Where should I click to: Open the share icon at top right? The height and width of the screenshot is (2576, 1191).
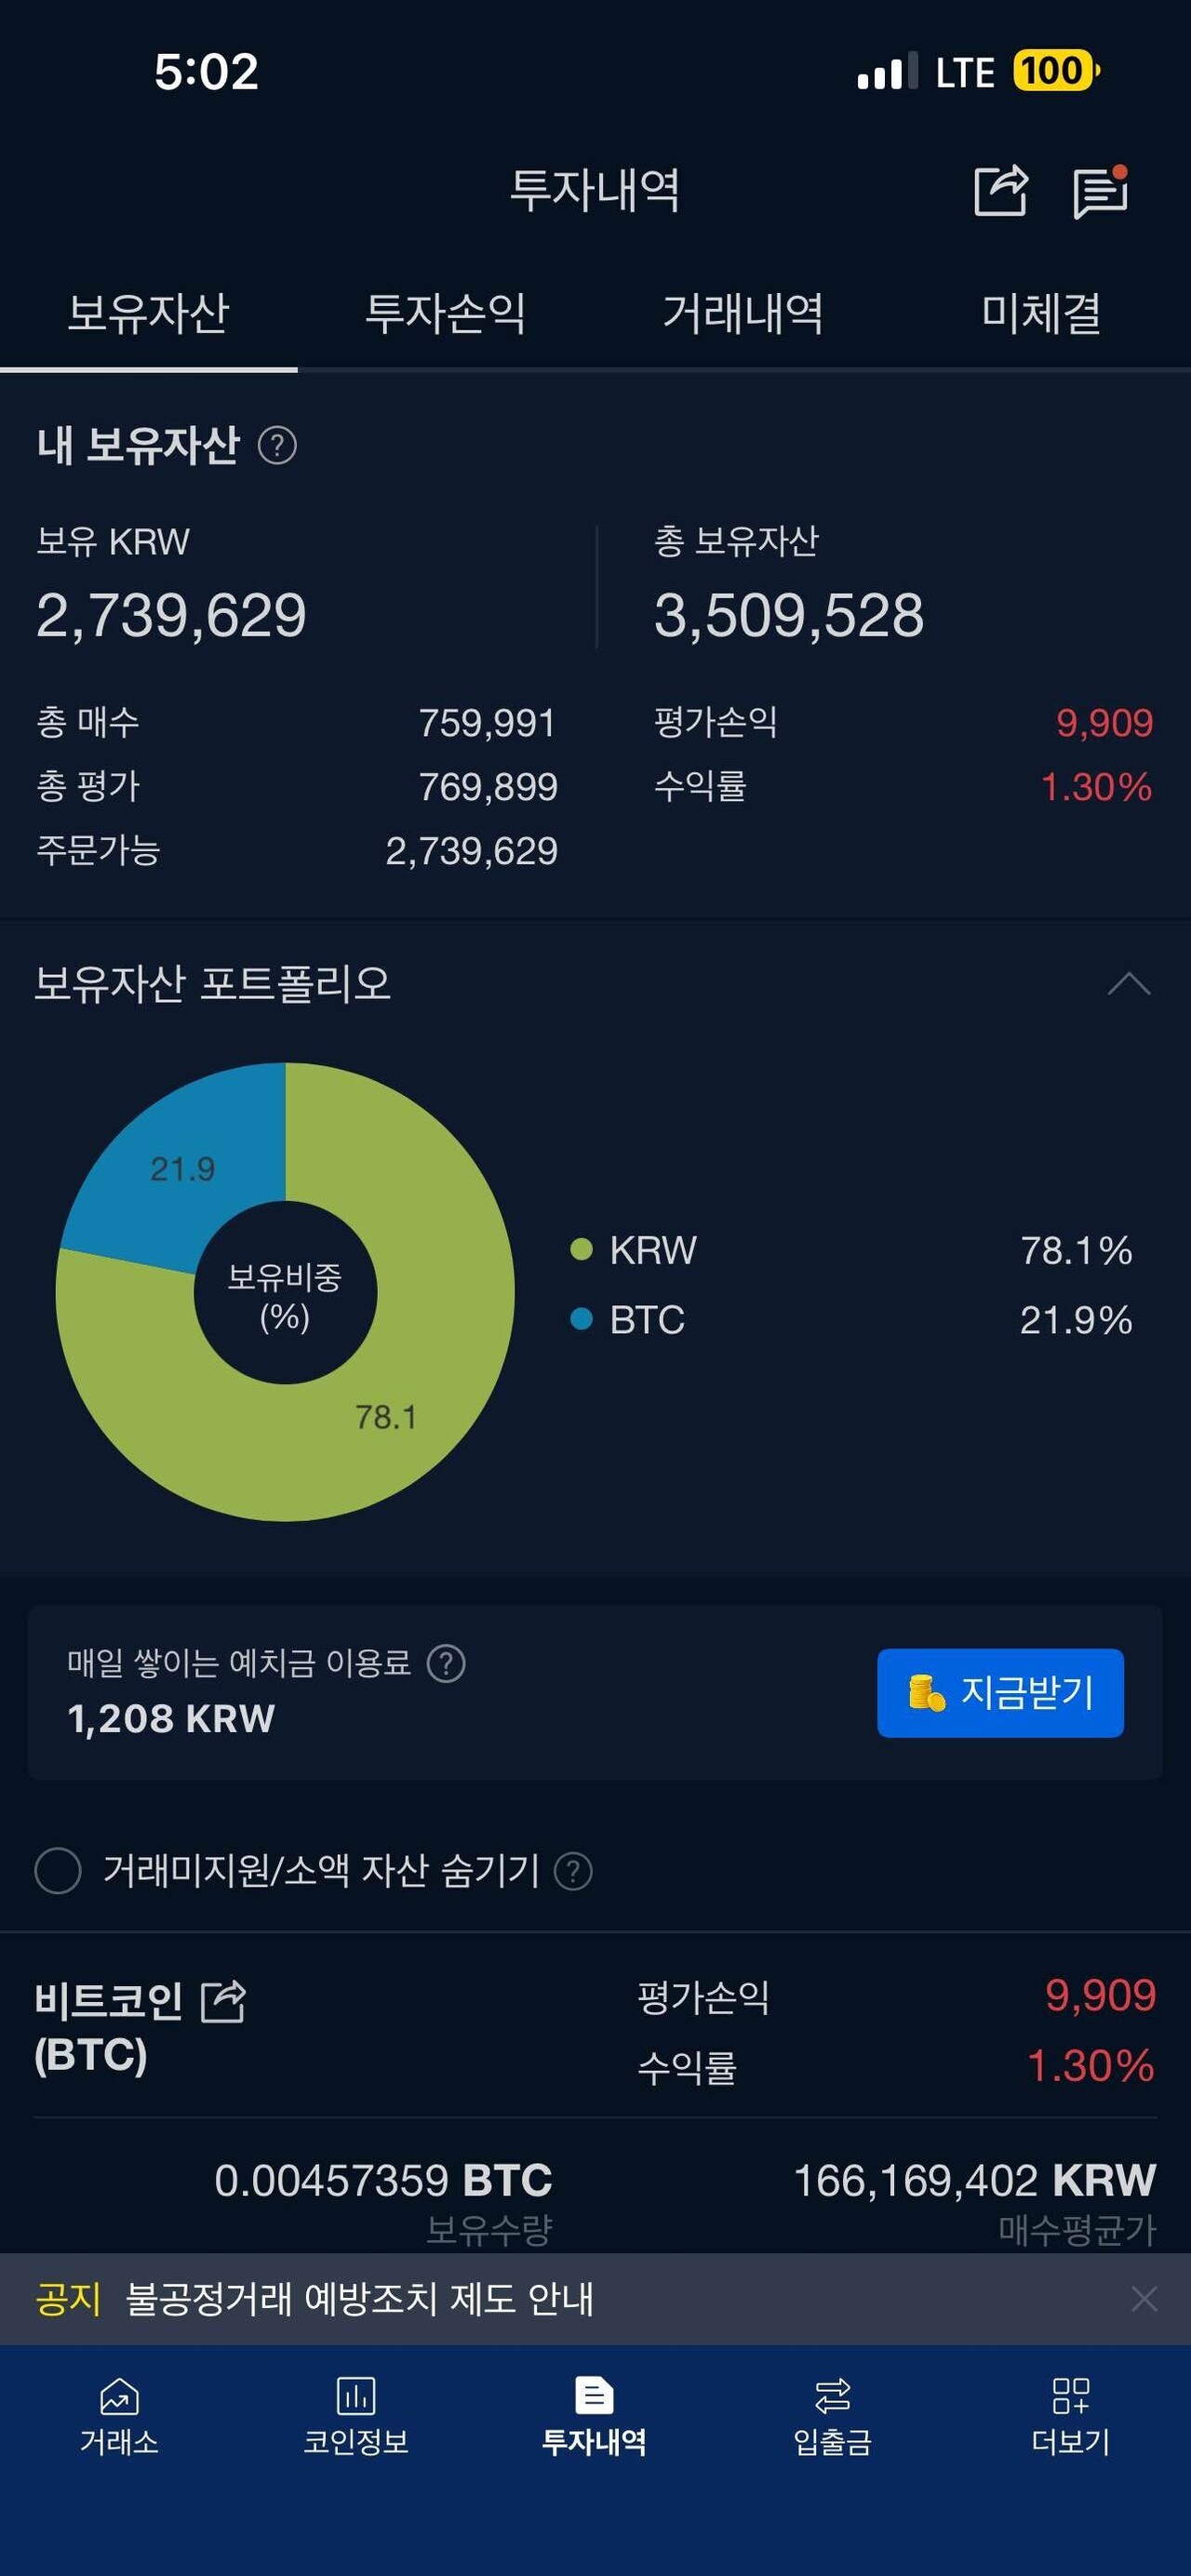(1002, 192)
